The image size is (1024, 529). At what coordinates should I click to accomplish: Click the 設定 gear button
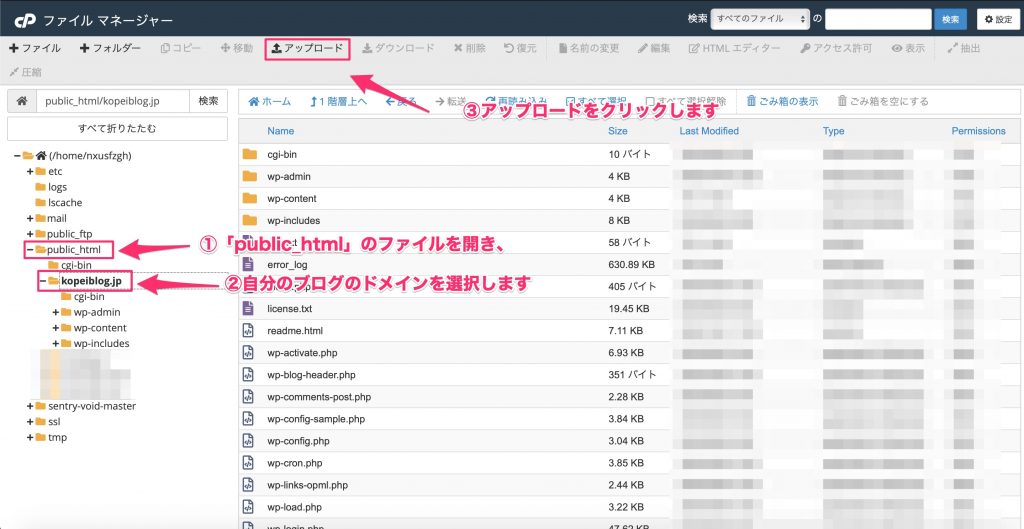point(998,19)
